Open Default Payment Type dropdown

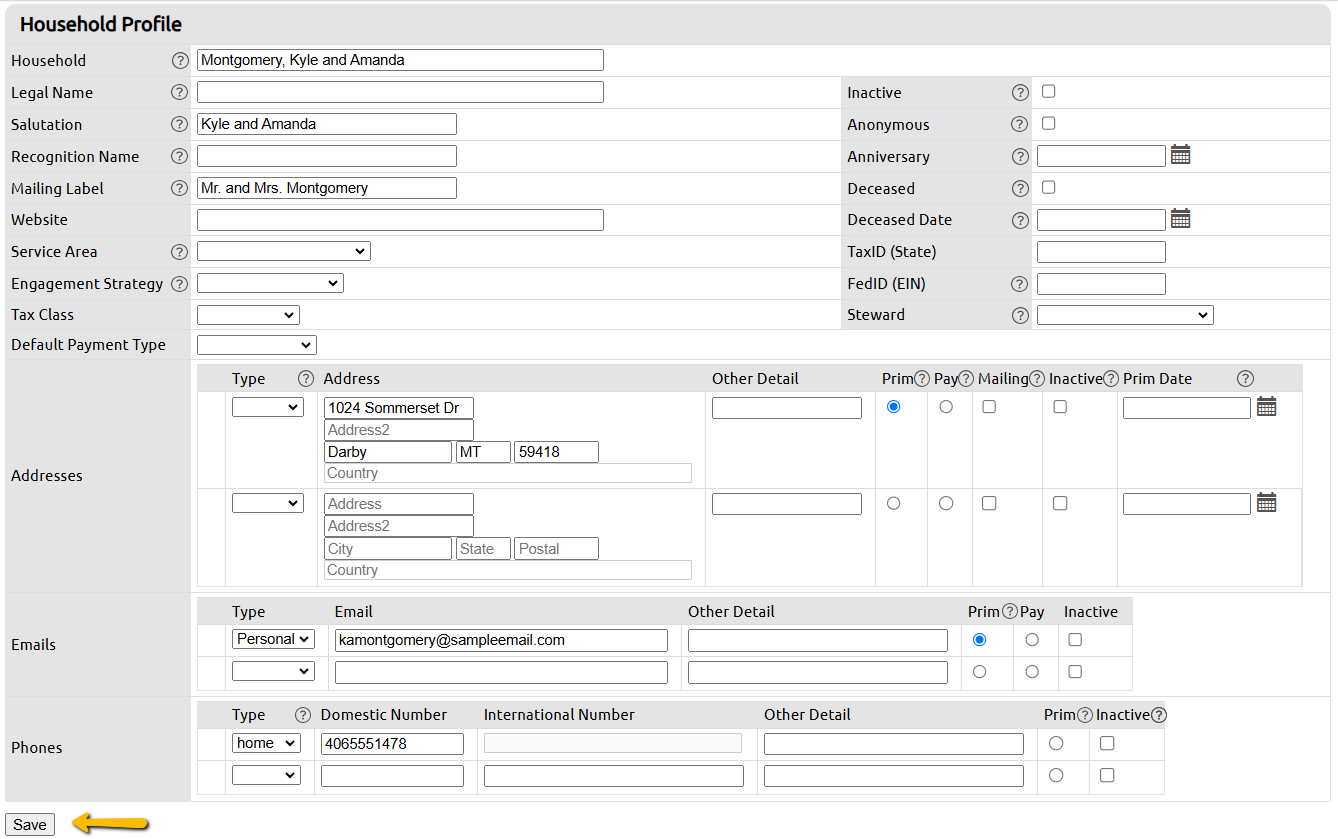coord(257,345)
